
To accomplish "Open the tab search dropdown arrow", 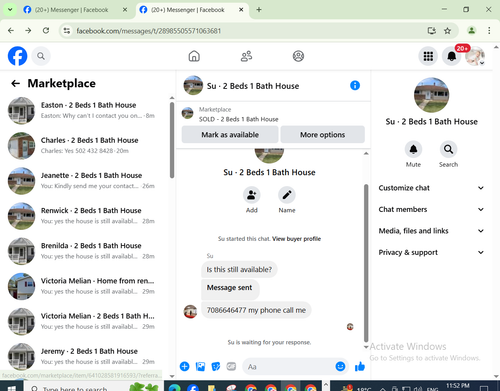I will point(10,10).
